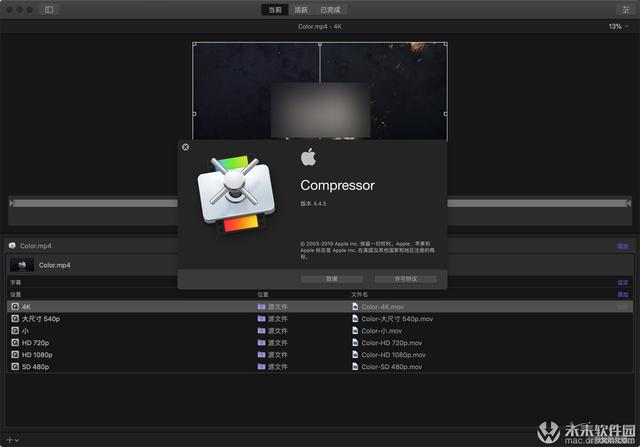Click the folder icon in SD 480p row
Image resolution: width=640 pixels, height=447 pixels.
coord(262,367)
